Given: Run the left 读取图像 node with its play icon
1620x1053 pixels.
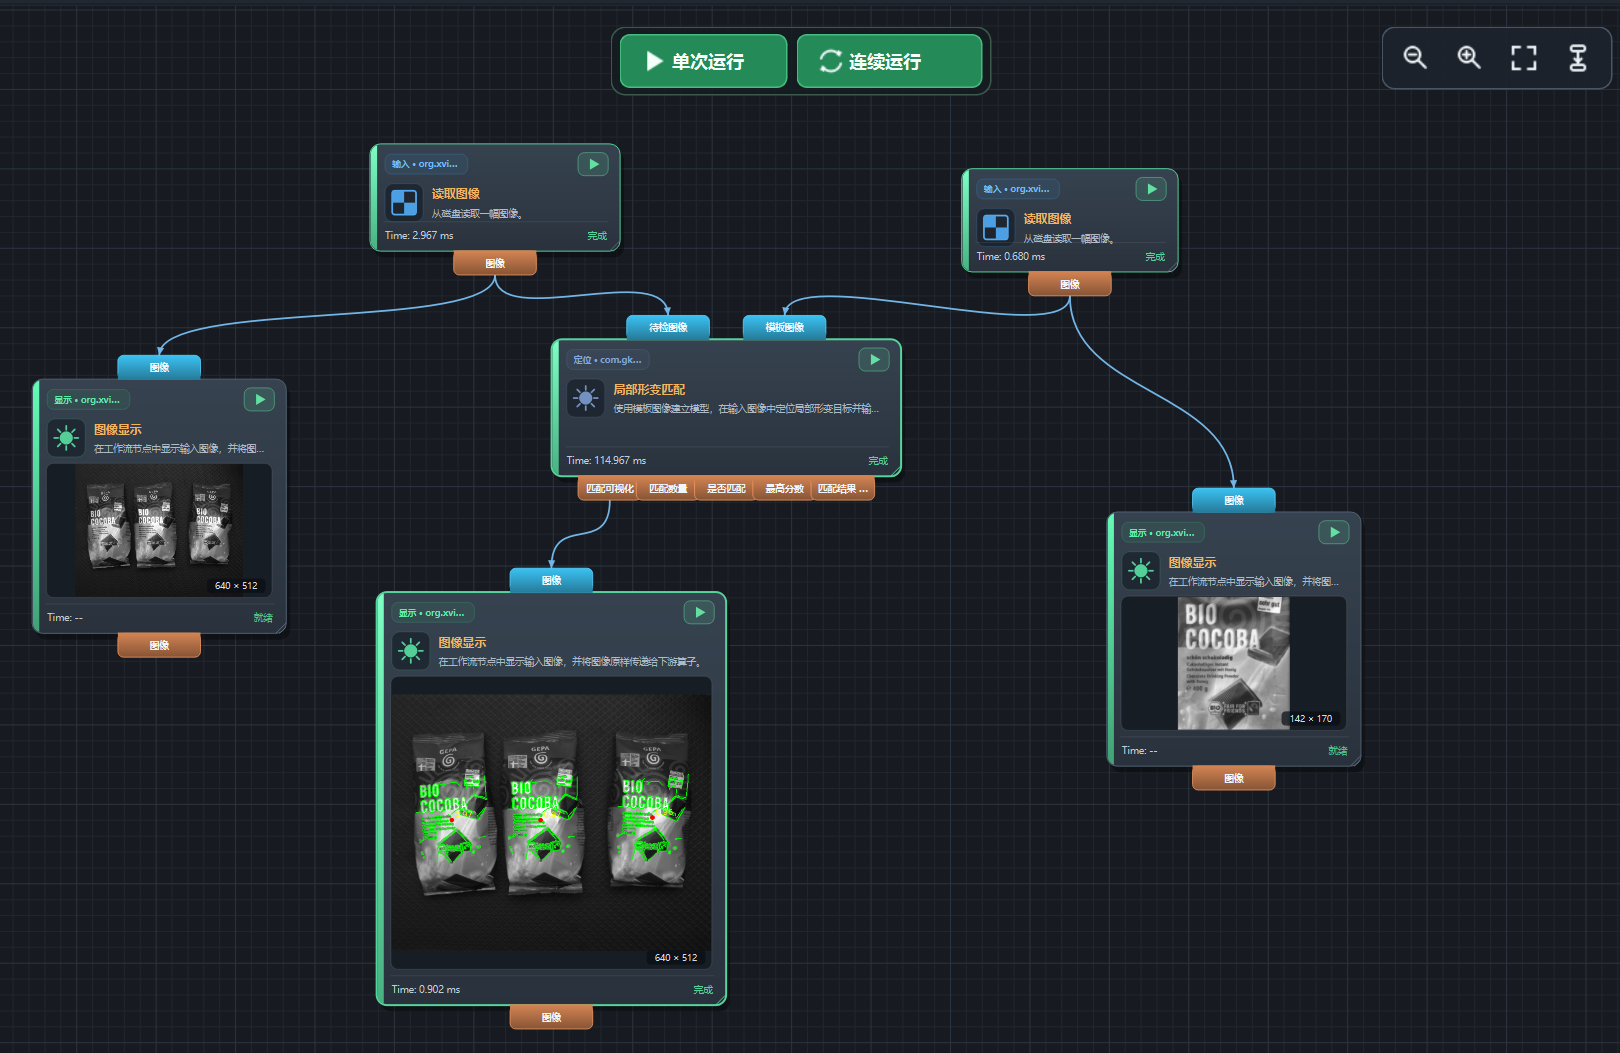Looking at the screenshot, I should [x=593, y=164].
